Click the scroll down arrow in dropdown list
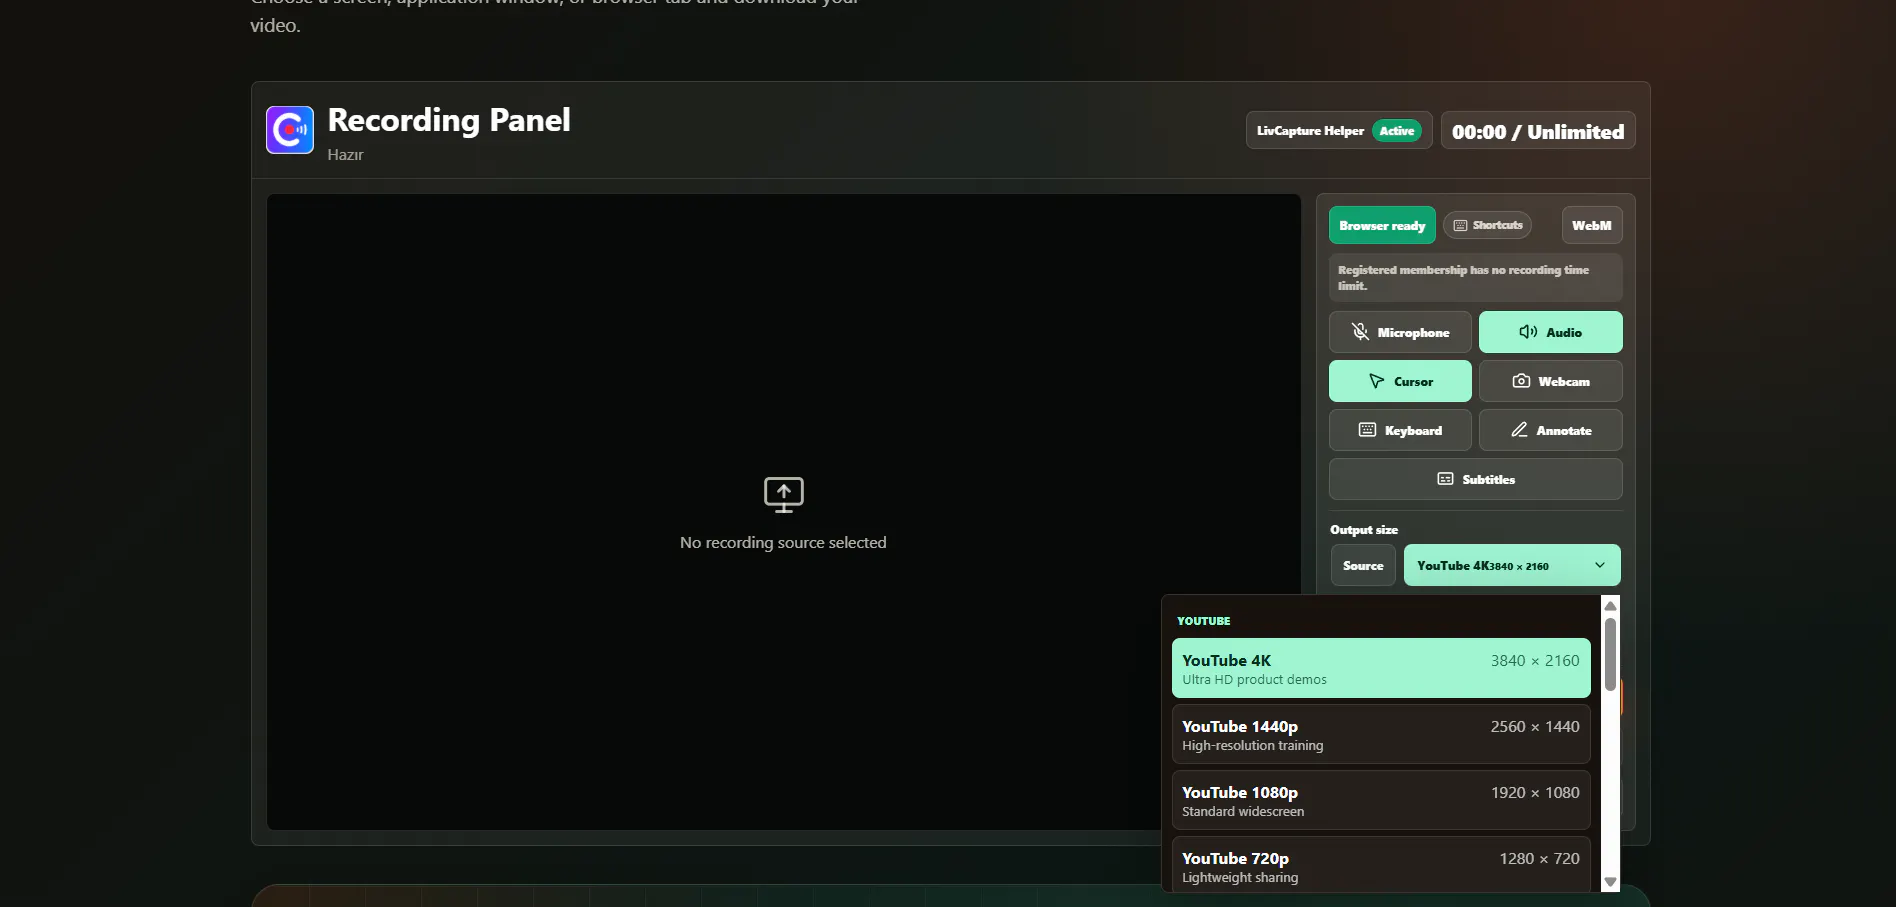This screenshot has width=1896, height=907. pos(1610,882)
